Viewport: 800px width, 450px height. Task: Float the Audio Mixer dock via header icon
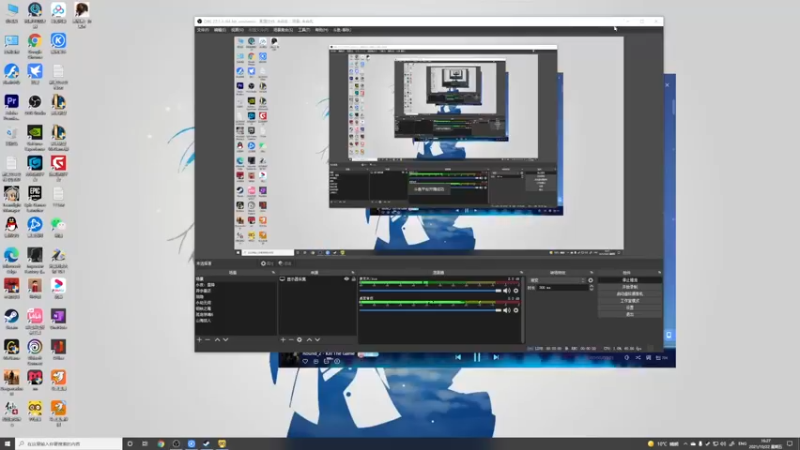[x=521, y=273]
